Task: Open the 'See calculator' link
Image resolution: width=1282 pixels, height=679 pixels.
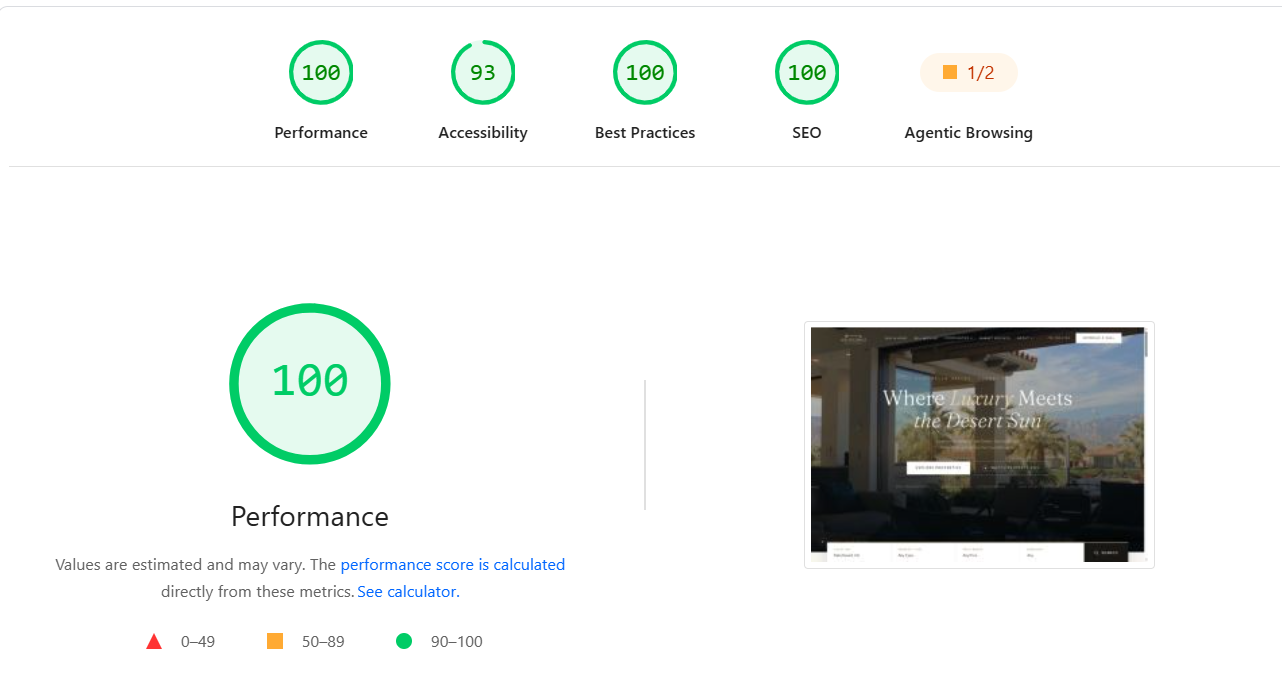Action: 407,592
